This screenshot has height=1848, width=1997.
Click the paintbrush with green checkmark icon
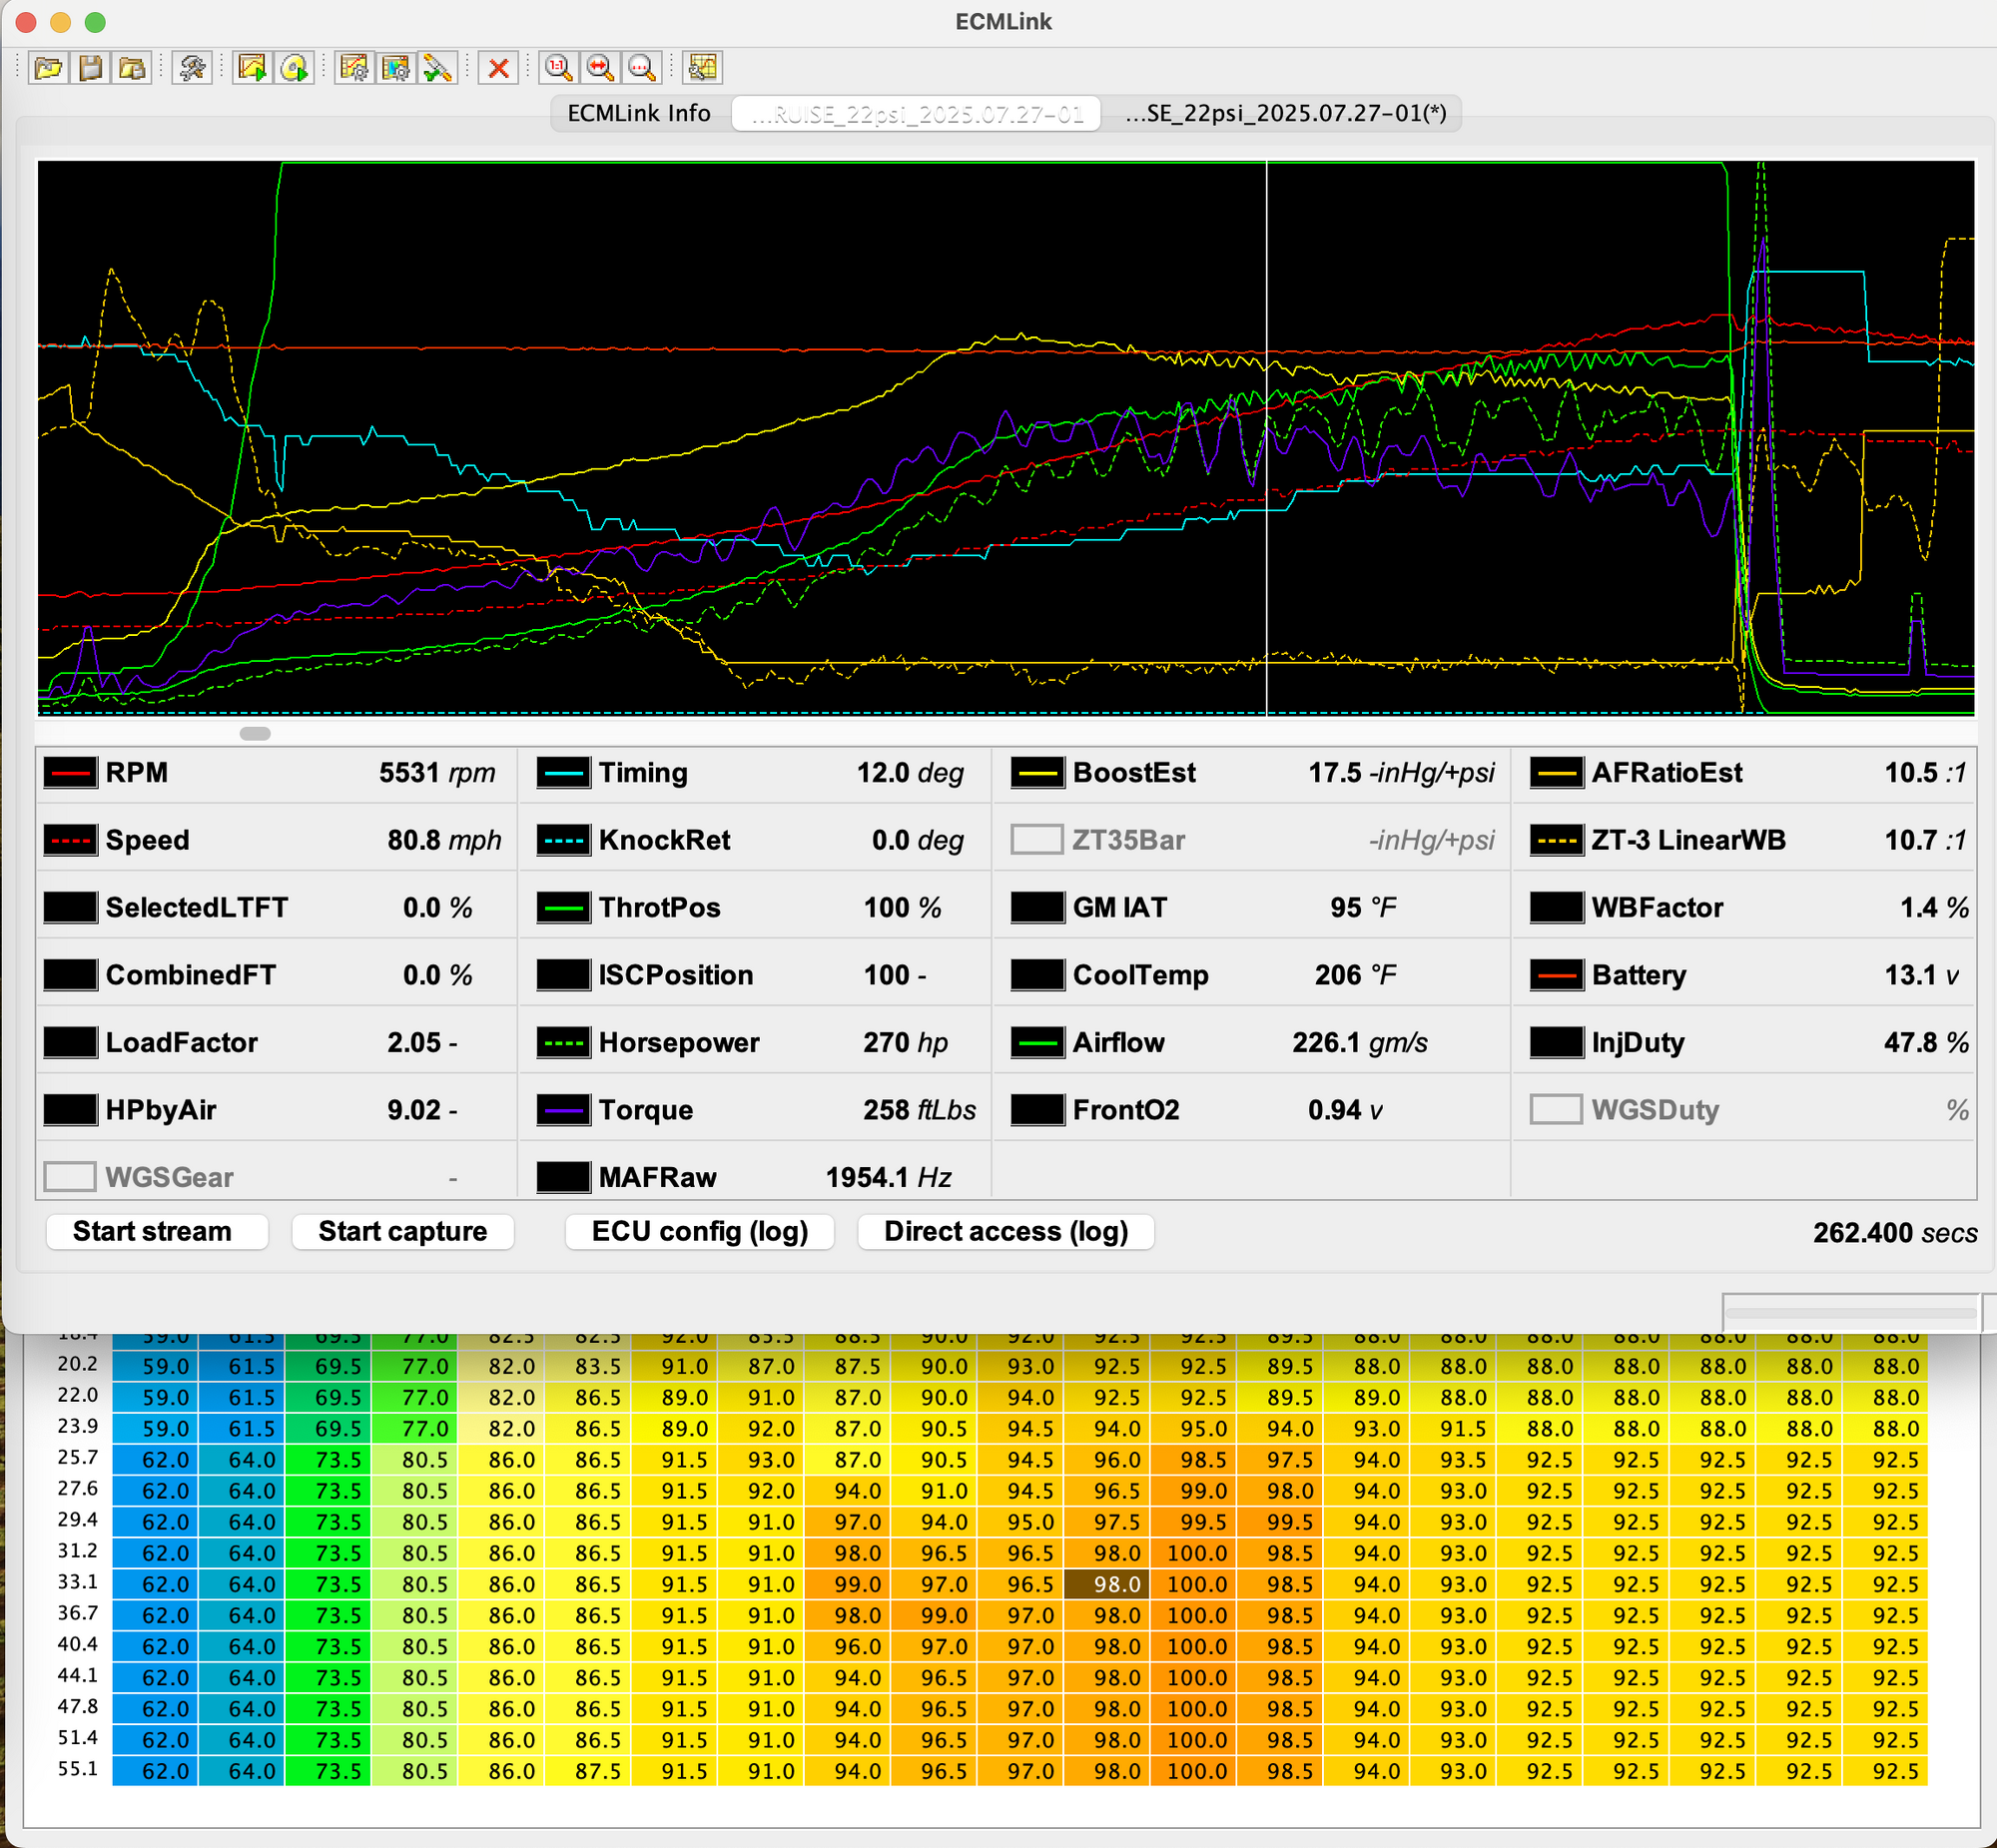coord(437,68)
